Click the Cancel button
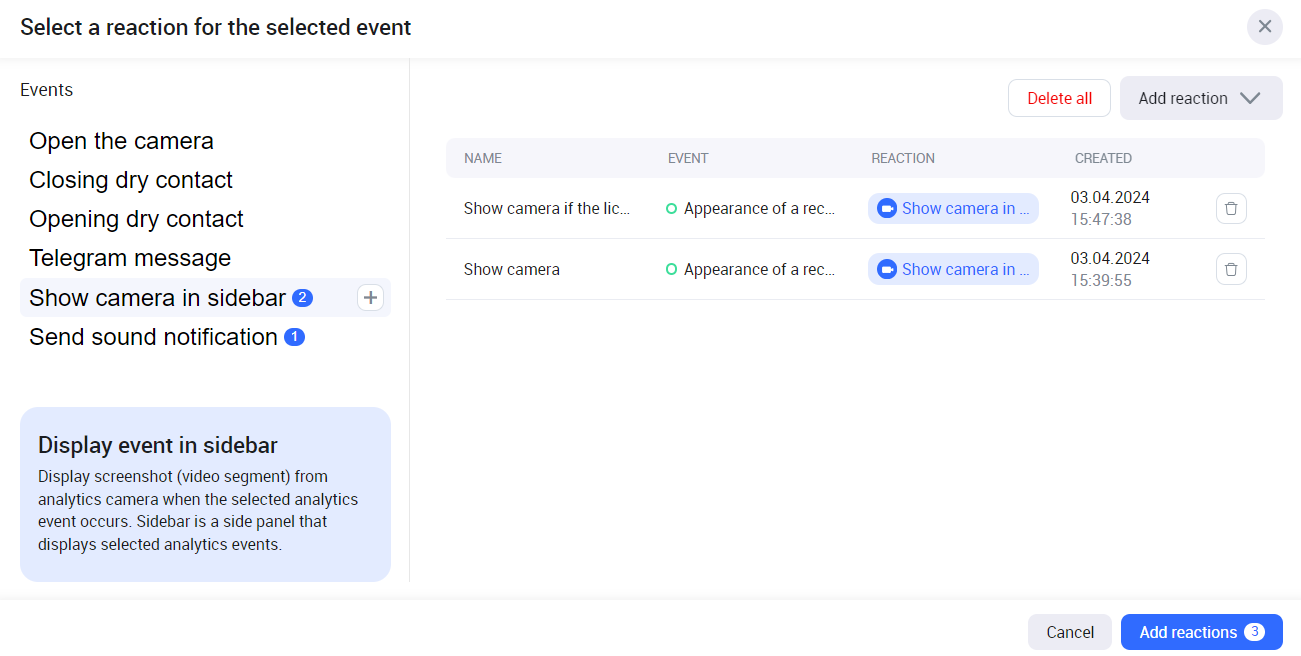This screenshot has height=656, width=1301. click(x=1069, y=632)
